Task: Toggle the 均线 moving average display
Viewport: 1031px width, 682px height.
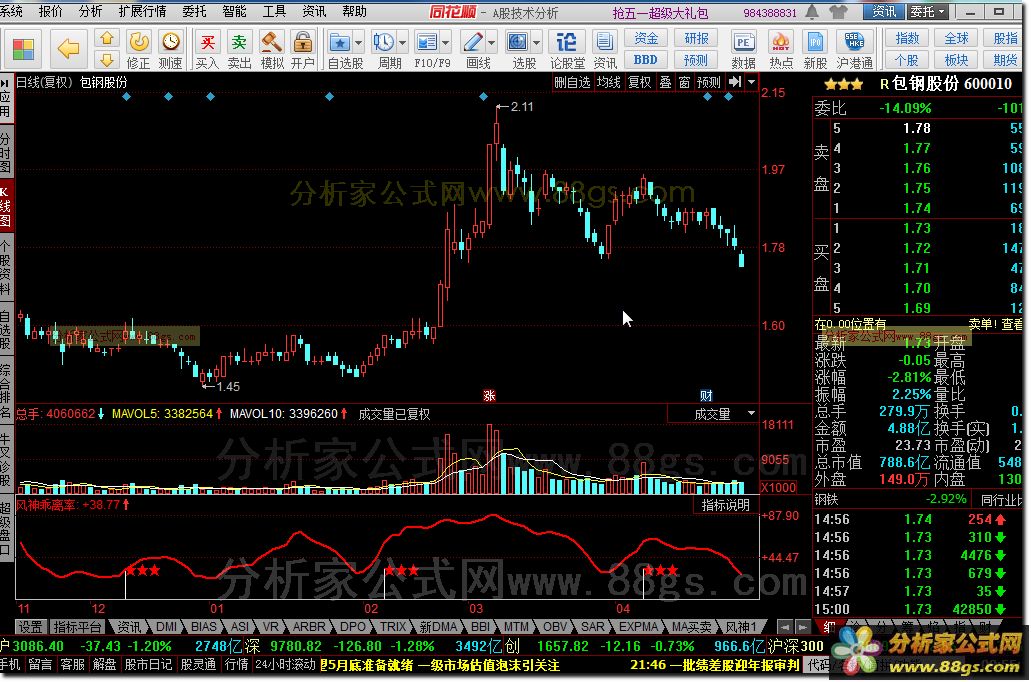Action: click(x=608, y=82)
